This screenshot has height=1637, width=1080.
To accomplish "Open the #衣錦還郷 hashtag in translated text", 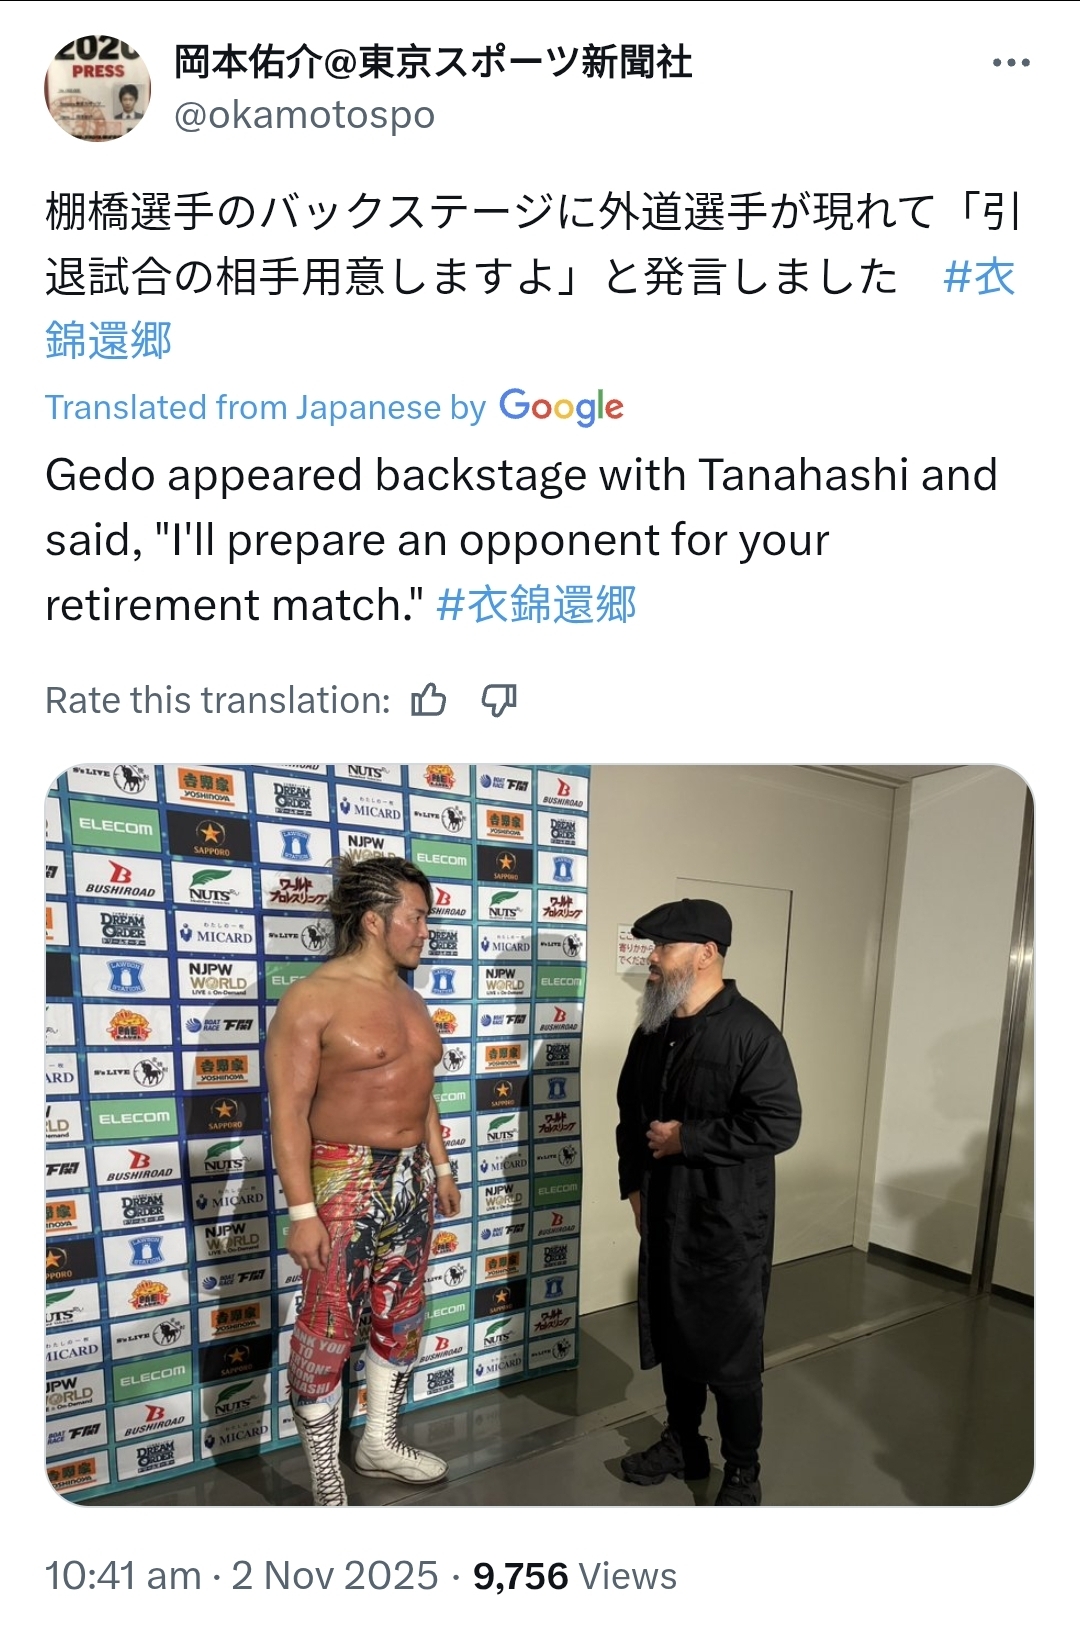I will 536,605.
